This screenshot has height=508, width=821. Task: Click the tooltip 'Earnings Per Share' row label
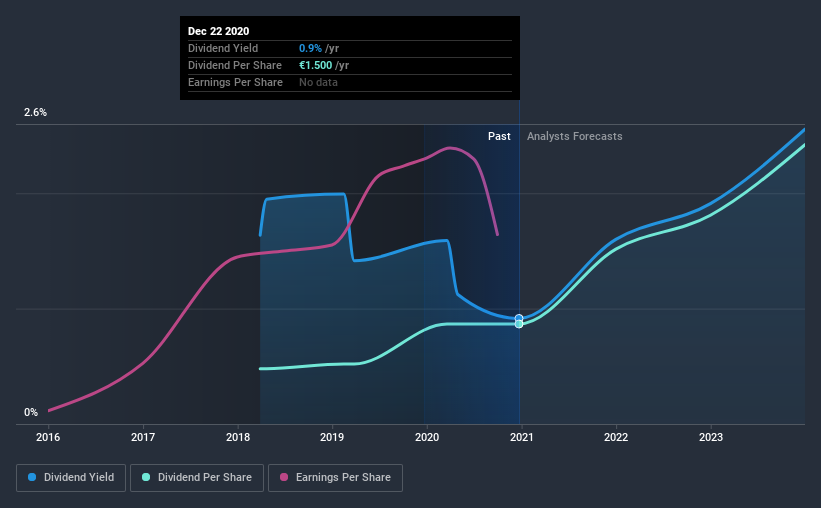point(235,82)
